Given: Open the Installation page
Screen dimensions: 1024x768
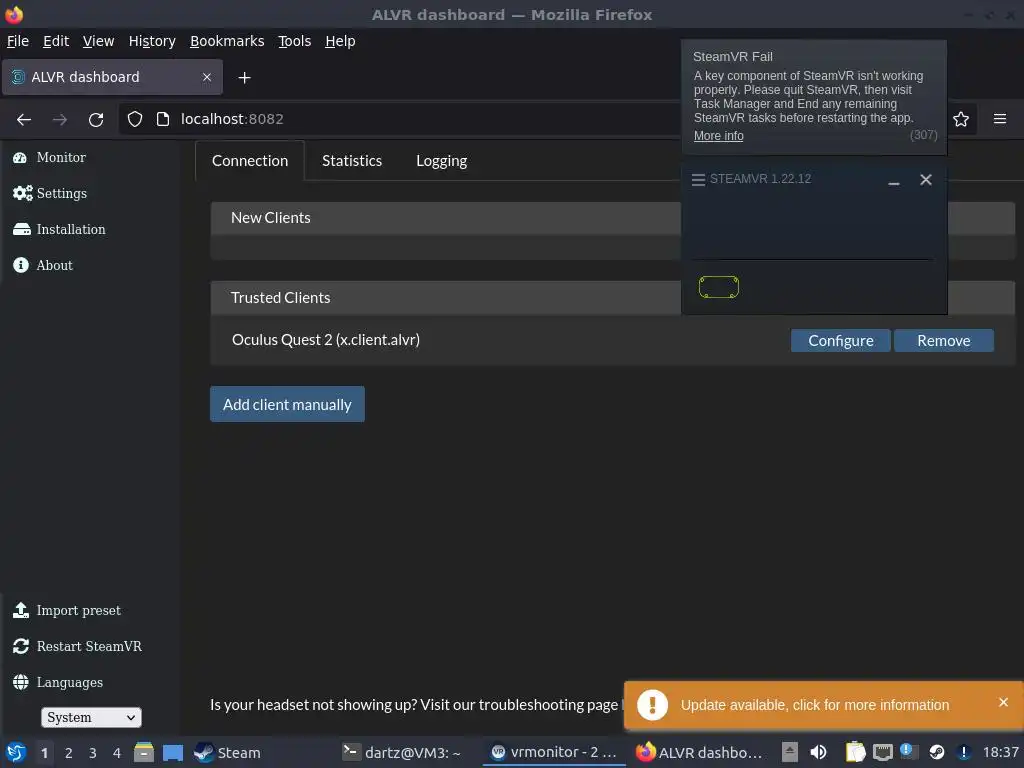Looking at the screenshot, I should click(59, 229).
